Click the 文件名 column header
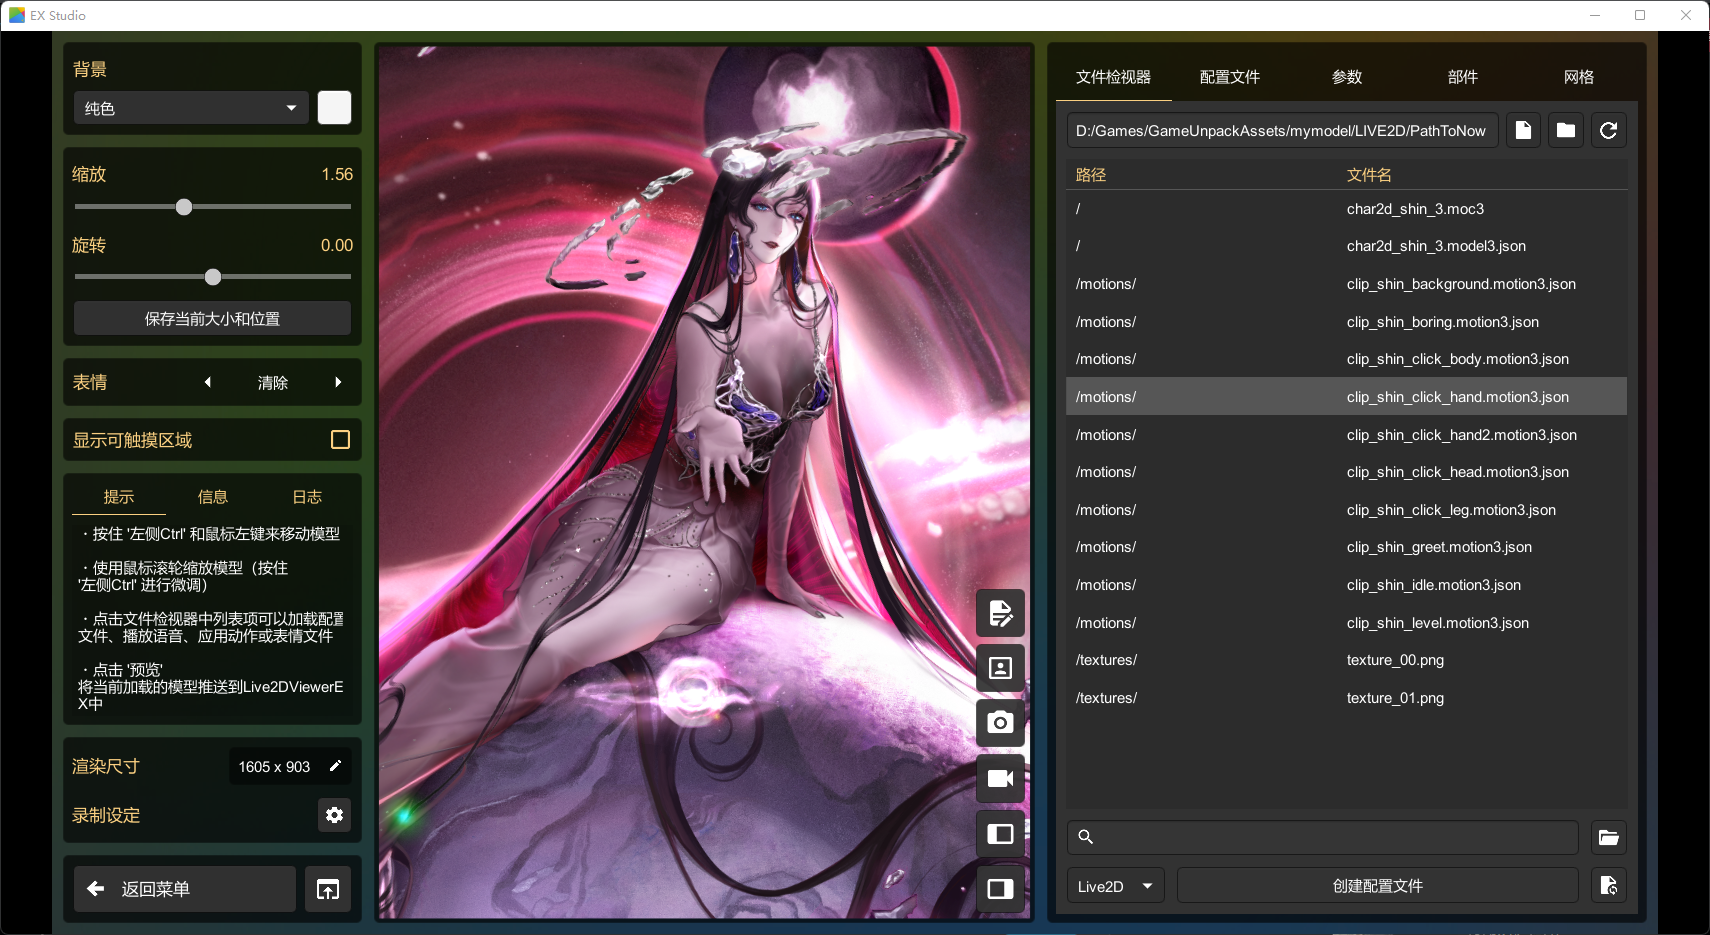This screenshot has height=935, width=1710. click(1369, 175)
